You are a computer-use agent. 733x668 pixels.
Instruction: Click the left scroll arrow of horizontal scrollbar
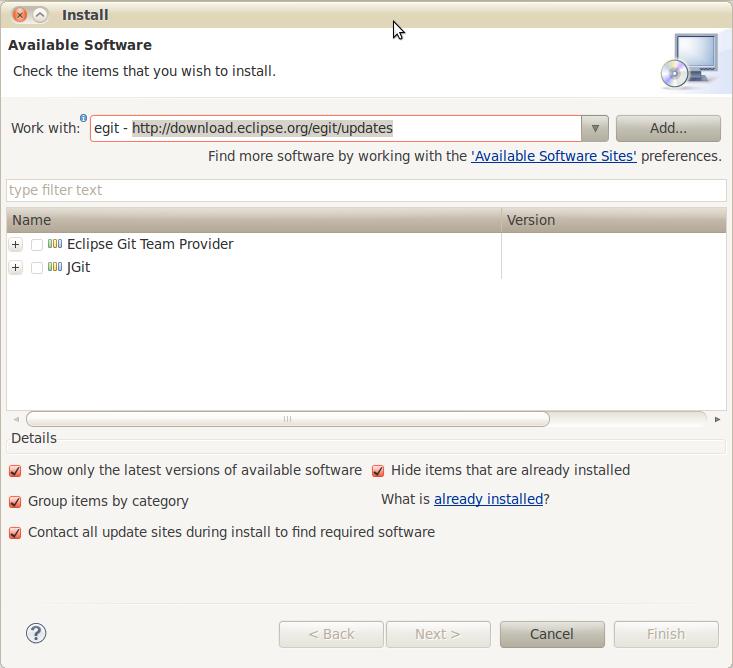(x=16, y=419)
